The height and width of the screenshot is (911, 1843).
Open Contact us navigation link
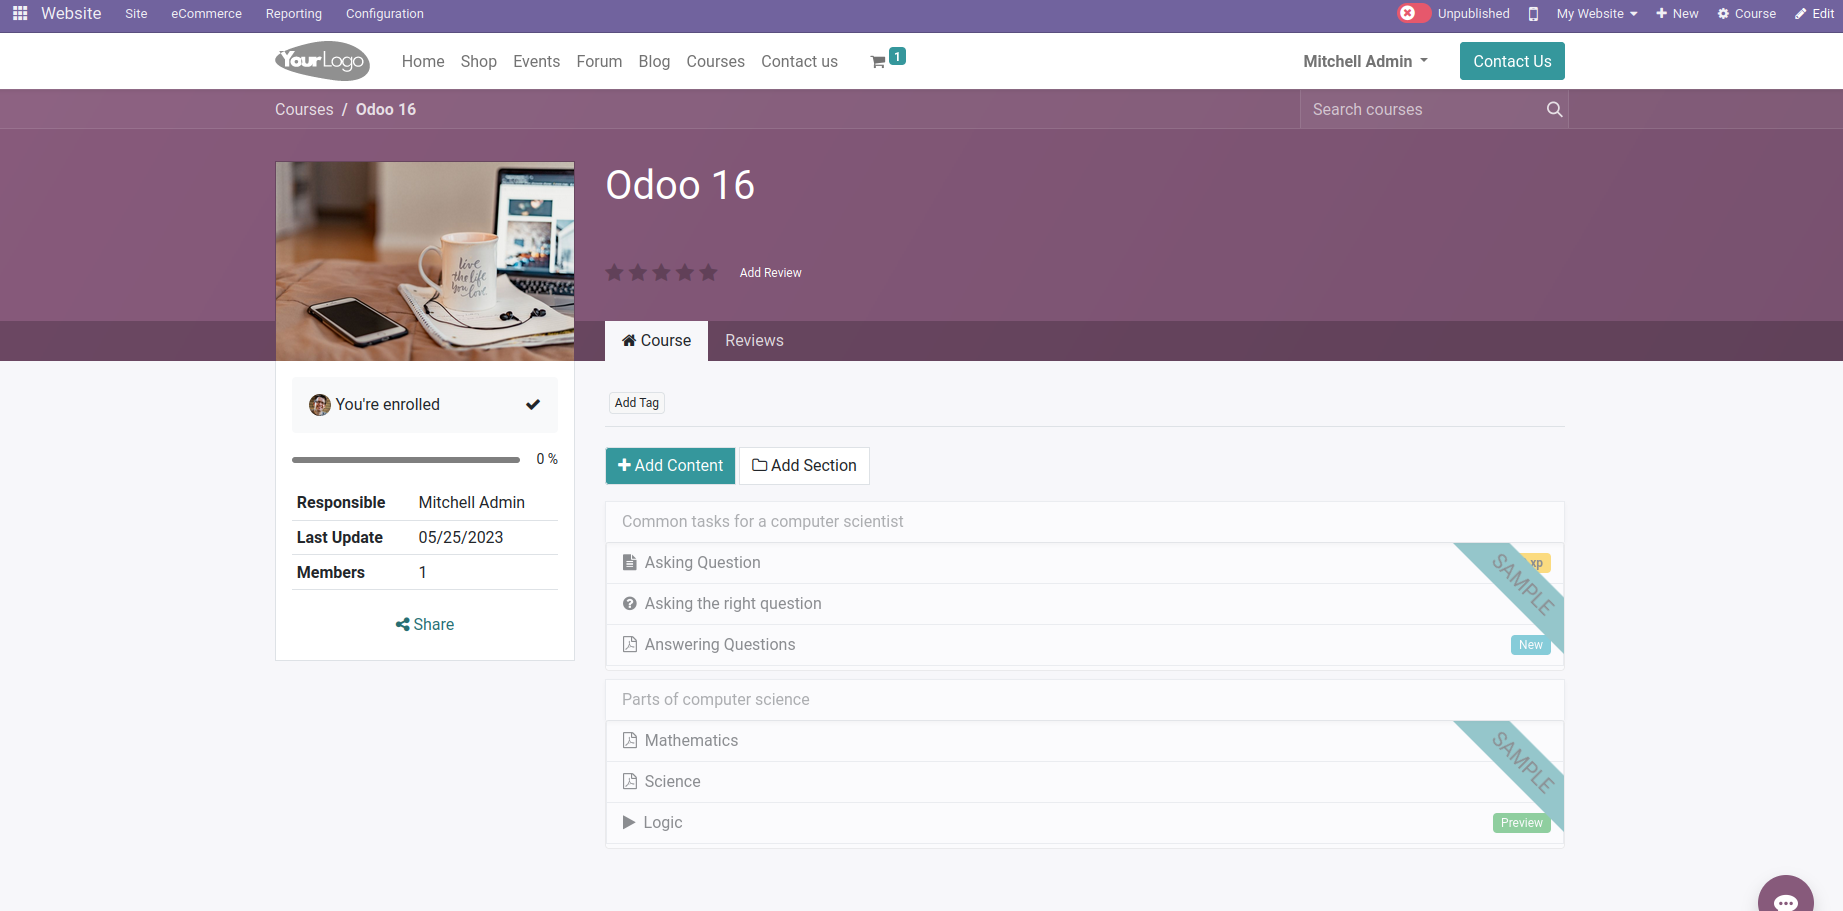tap(799, 61)
